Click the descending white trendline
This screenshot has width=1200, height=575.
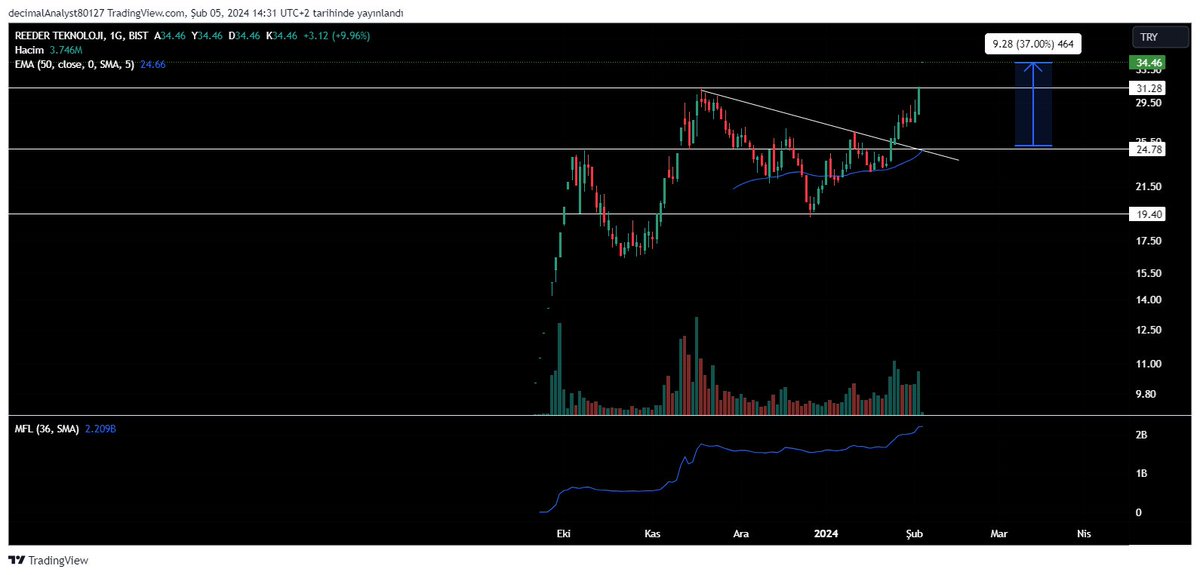point(830,126)
